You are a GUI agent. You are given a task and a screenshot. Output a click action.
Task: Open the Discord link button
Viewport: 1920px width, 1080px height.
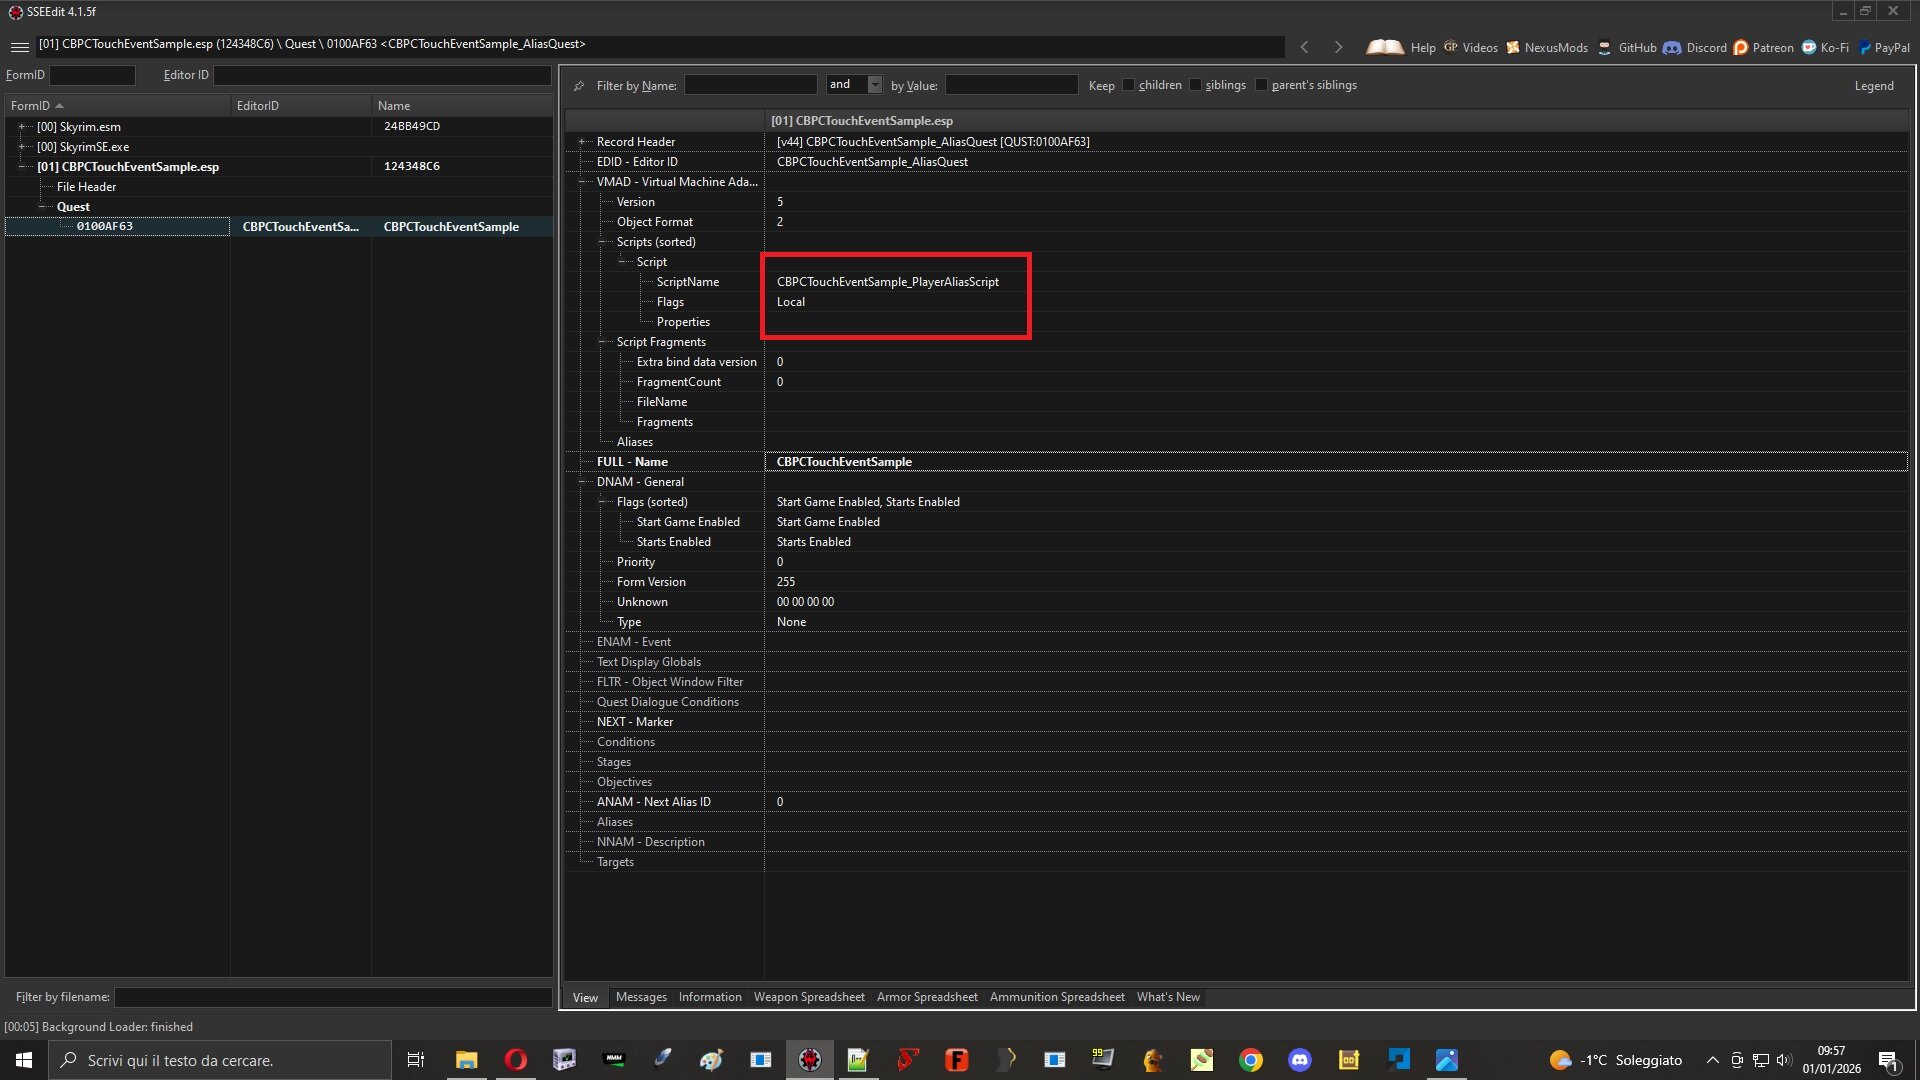(x=1695, y=47)
